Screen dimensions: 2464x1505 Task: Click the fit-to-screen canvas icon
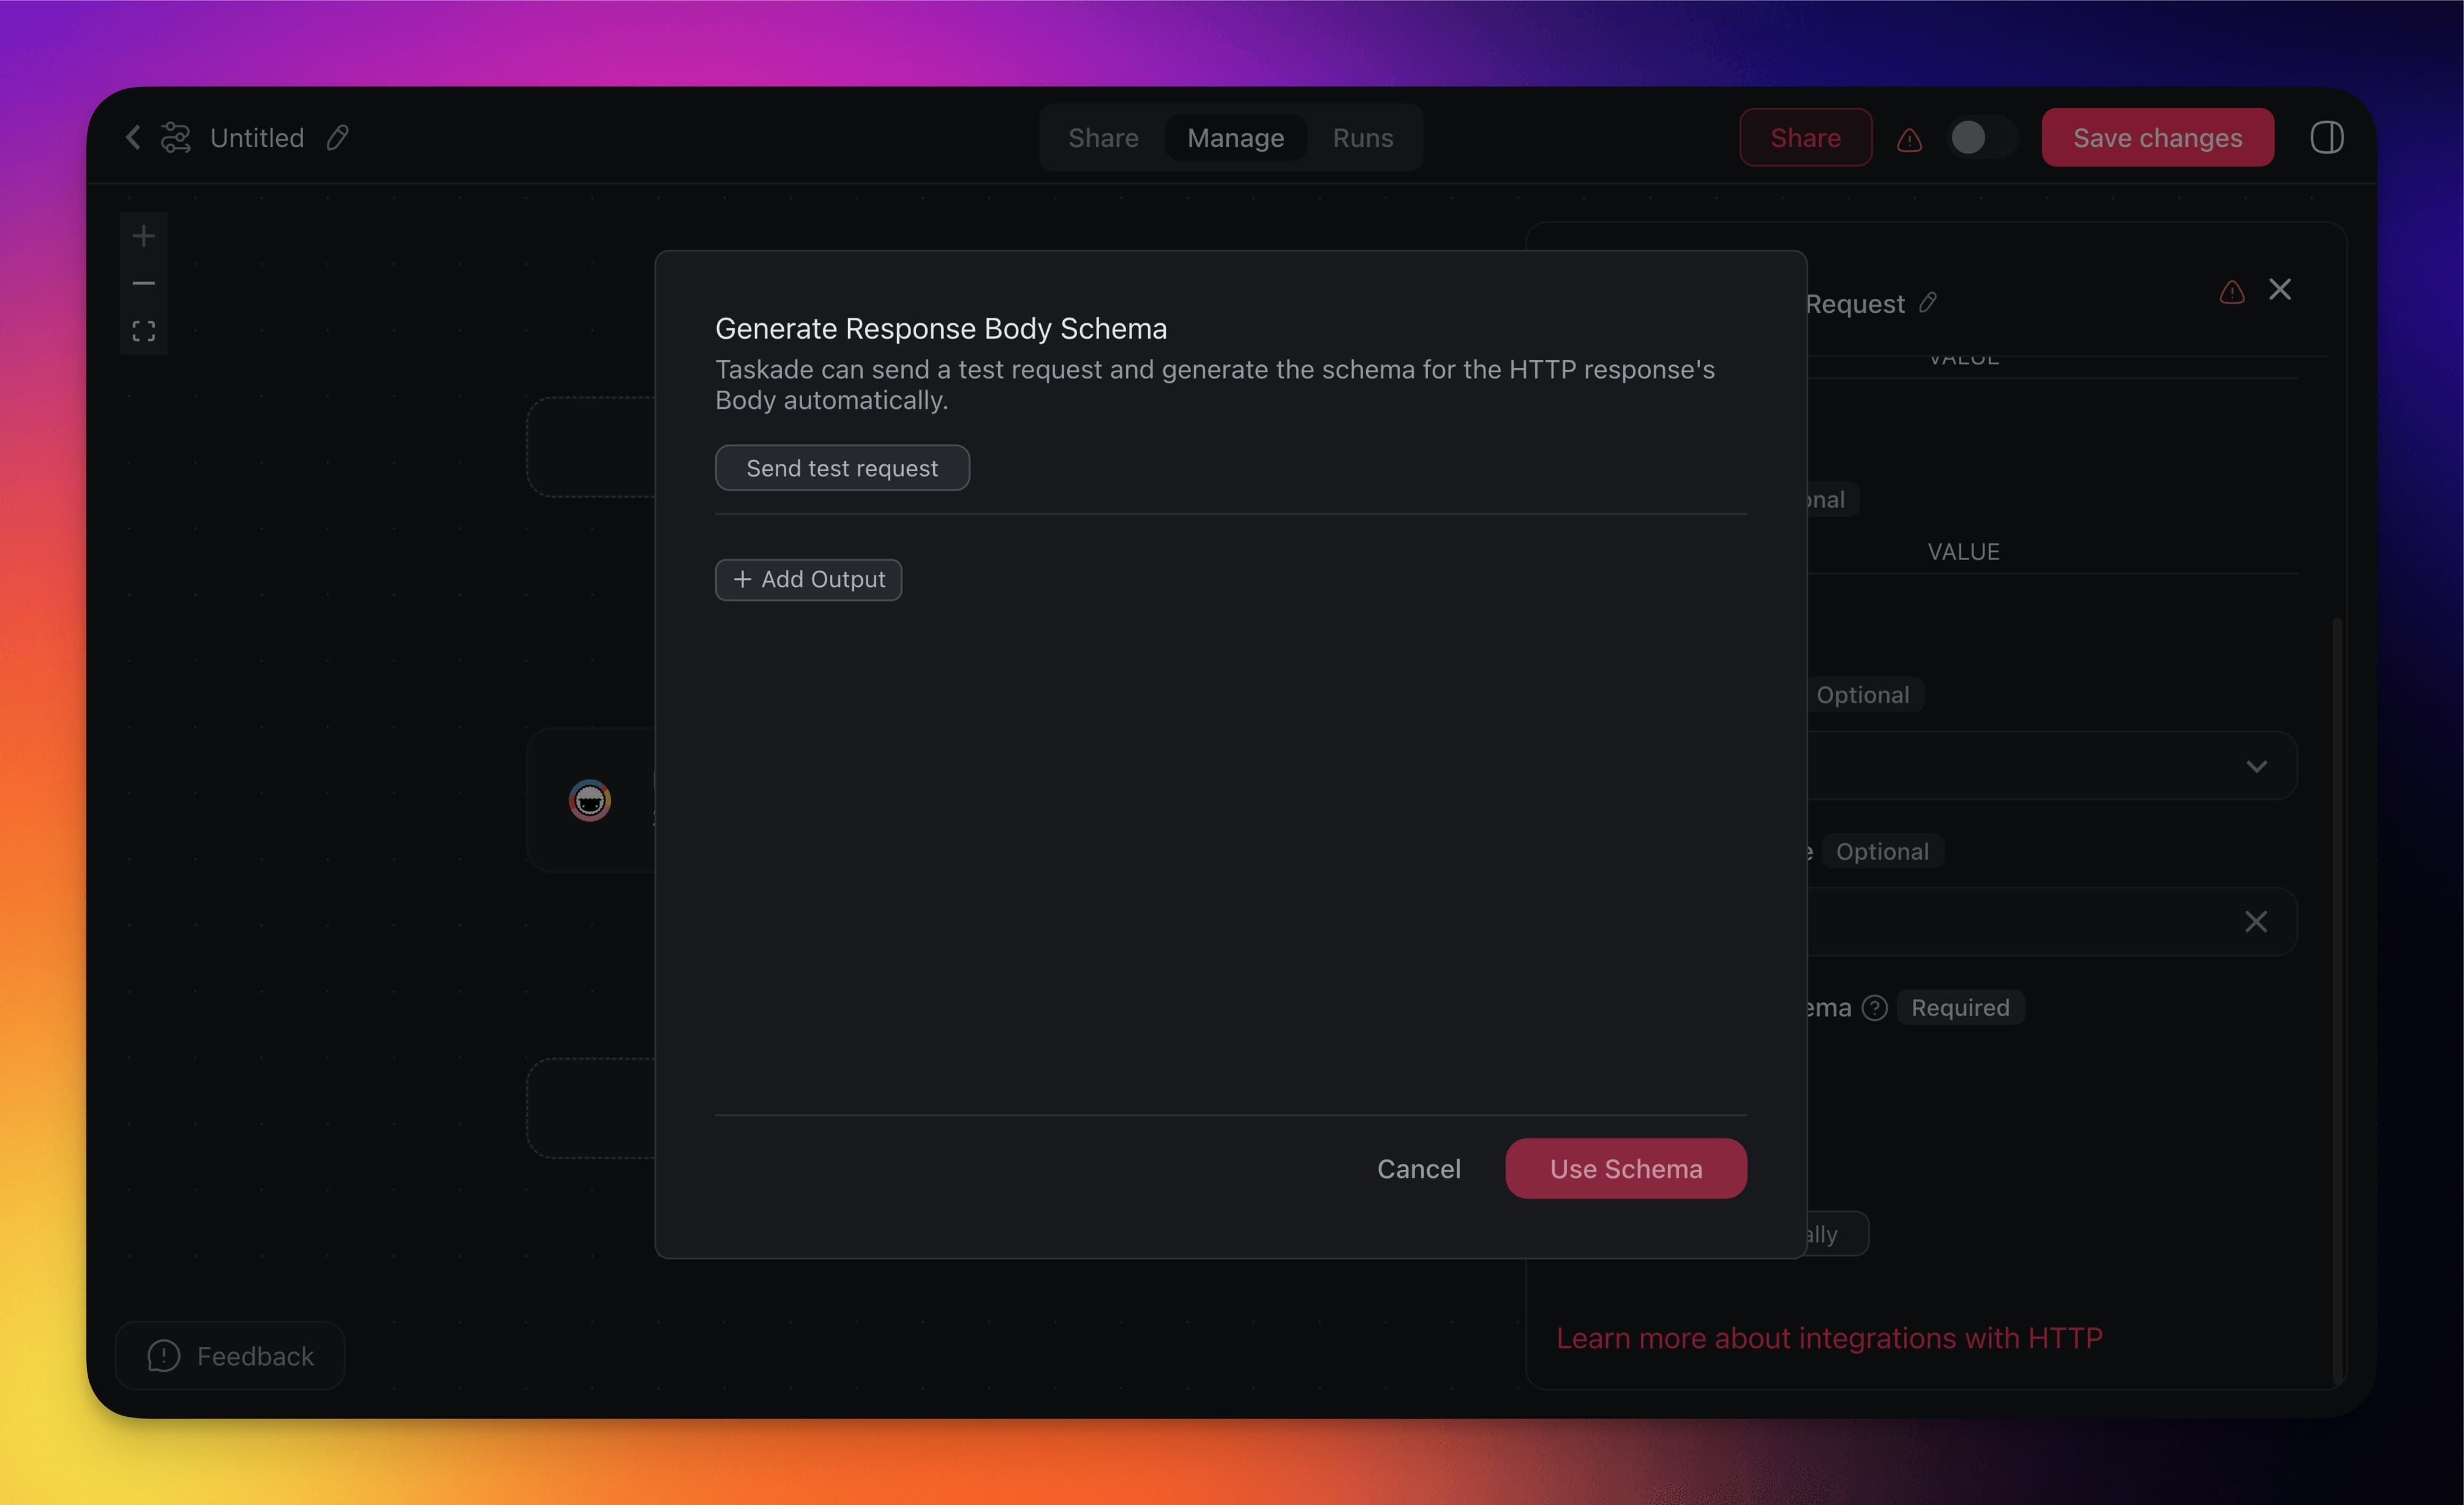pos(144,331)
